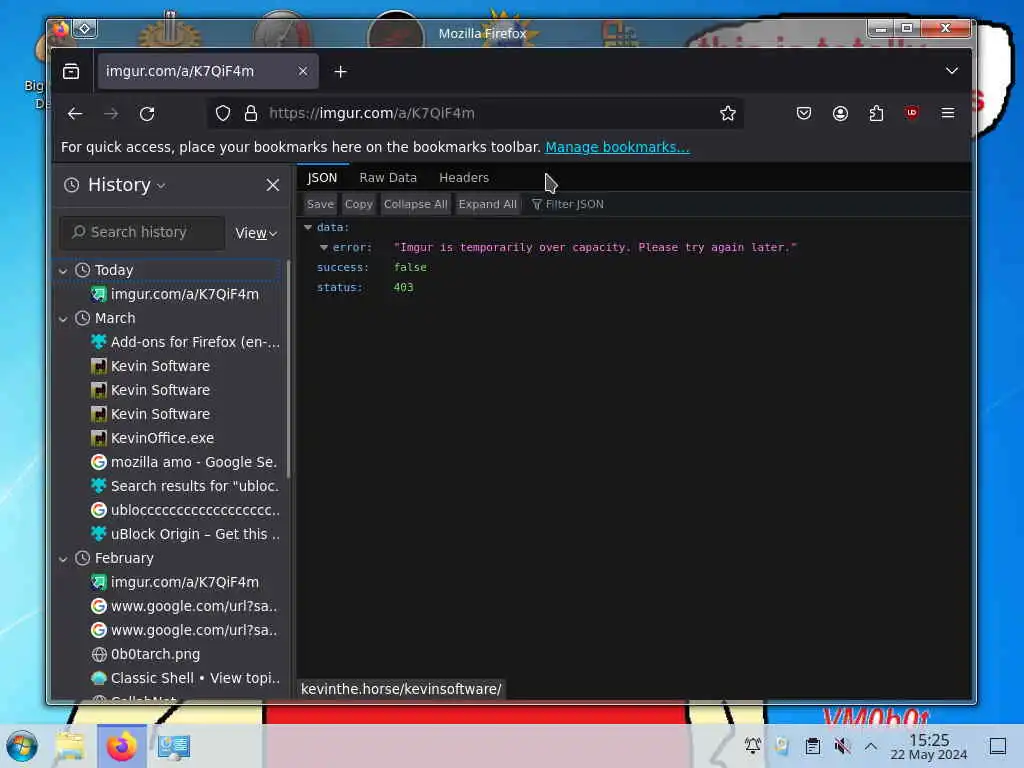The height and width of the screenshot is (768, 1024).
Task: Open the KevinOffice.exe history entry
Action: coord(153,438)
